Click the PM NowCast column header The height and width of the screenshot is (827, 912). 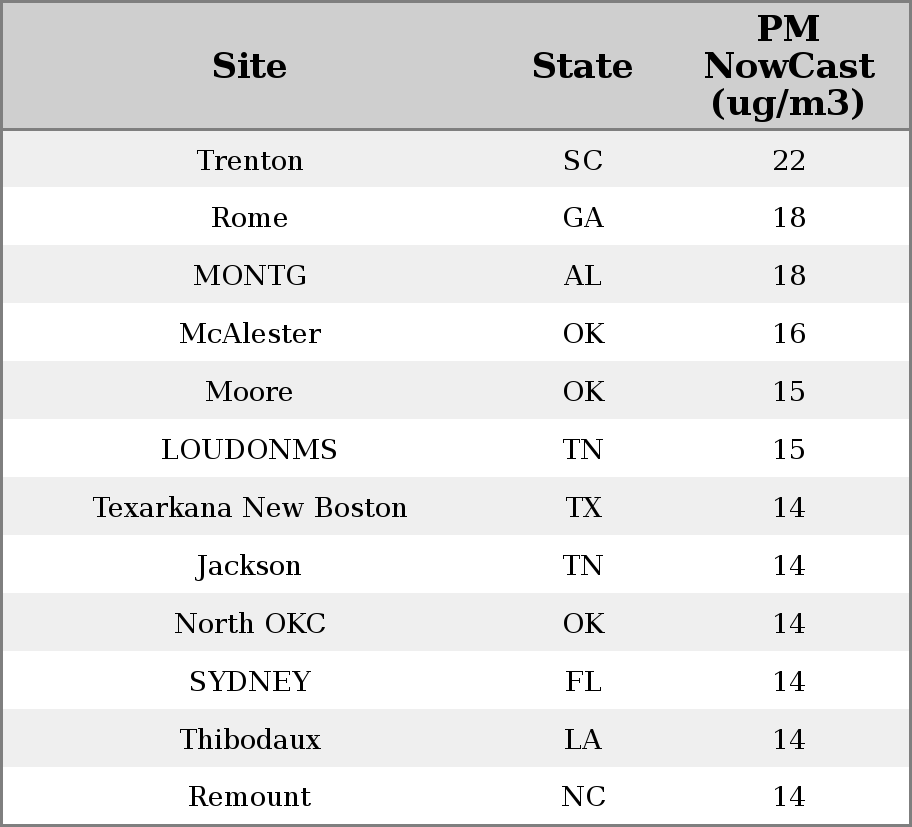789,66
